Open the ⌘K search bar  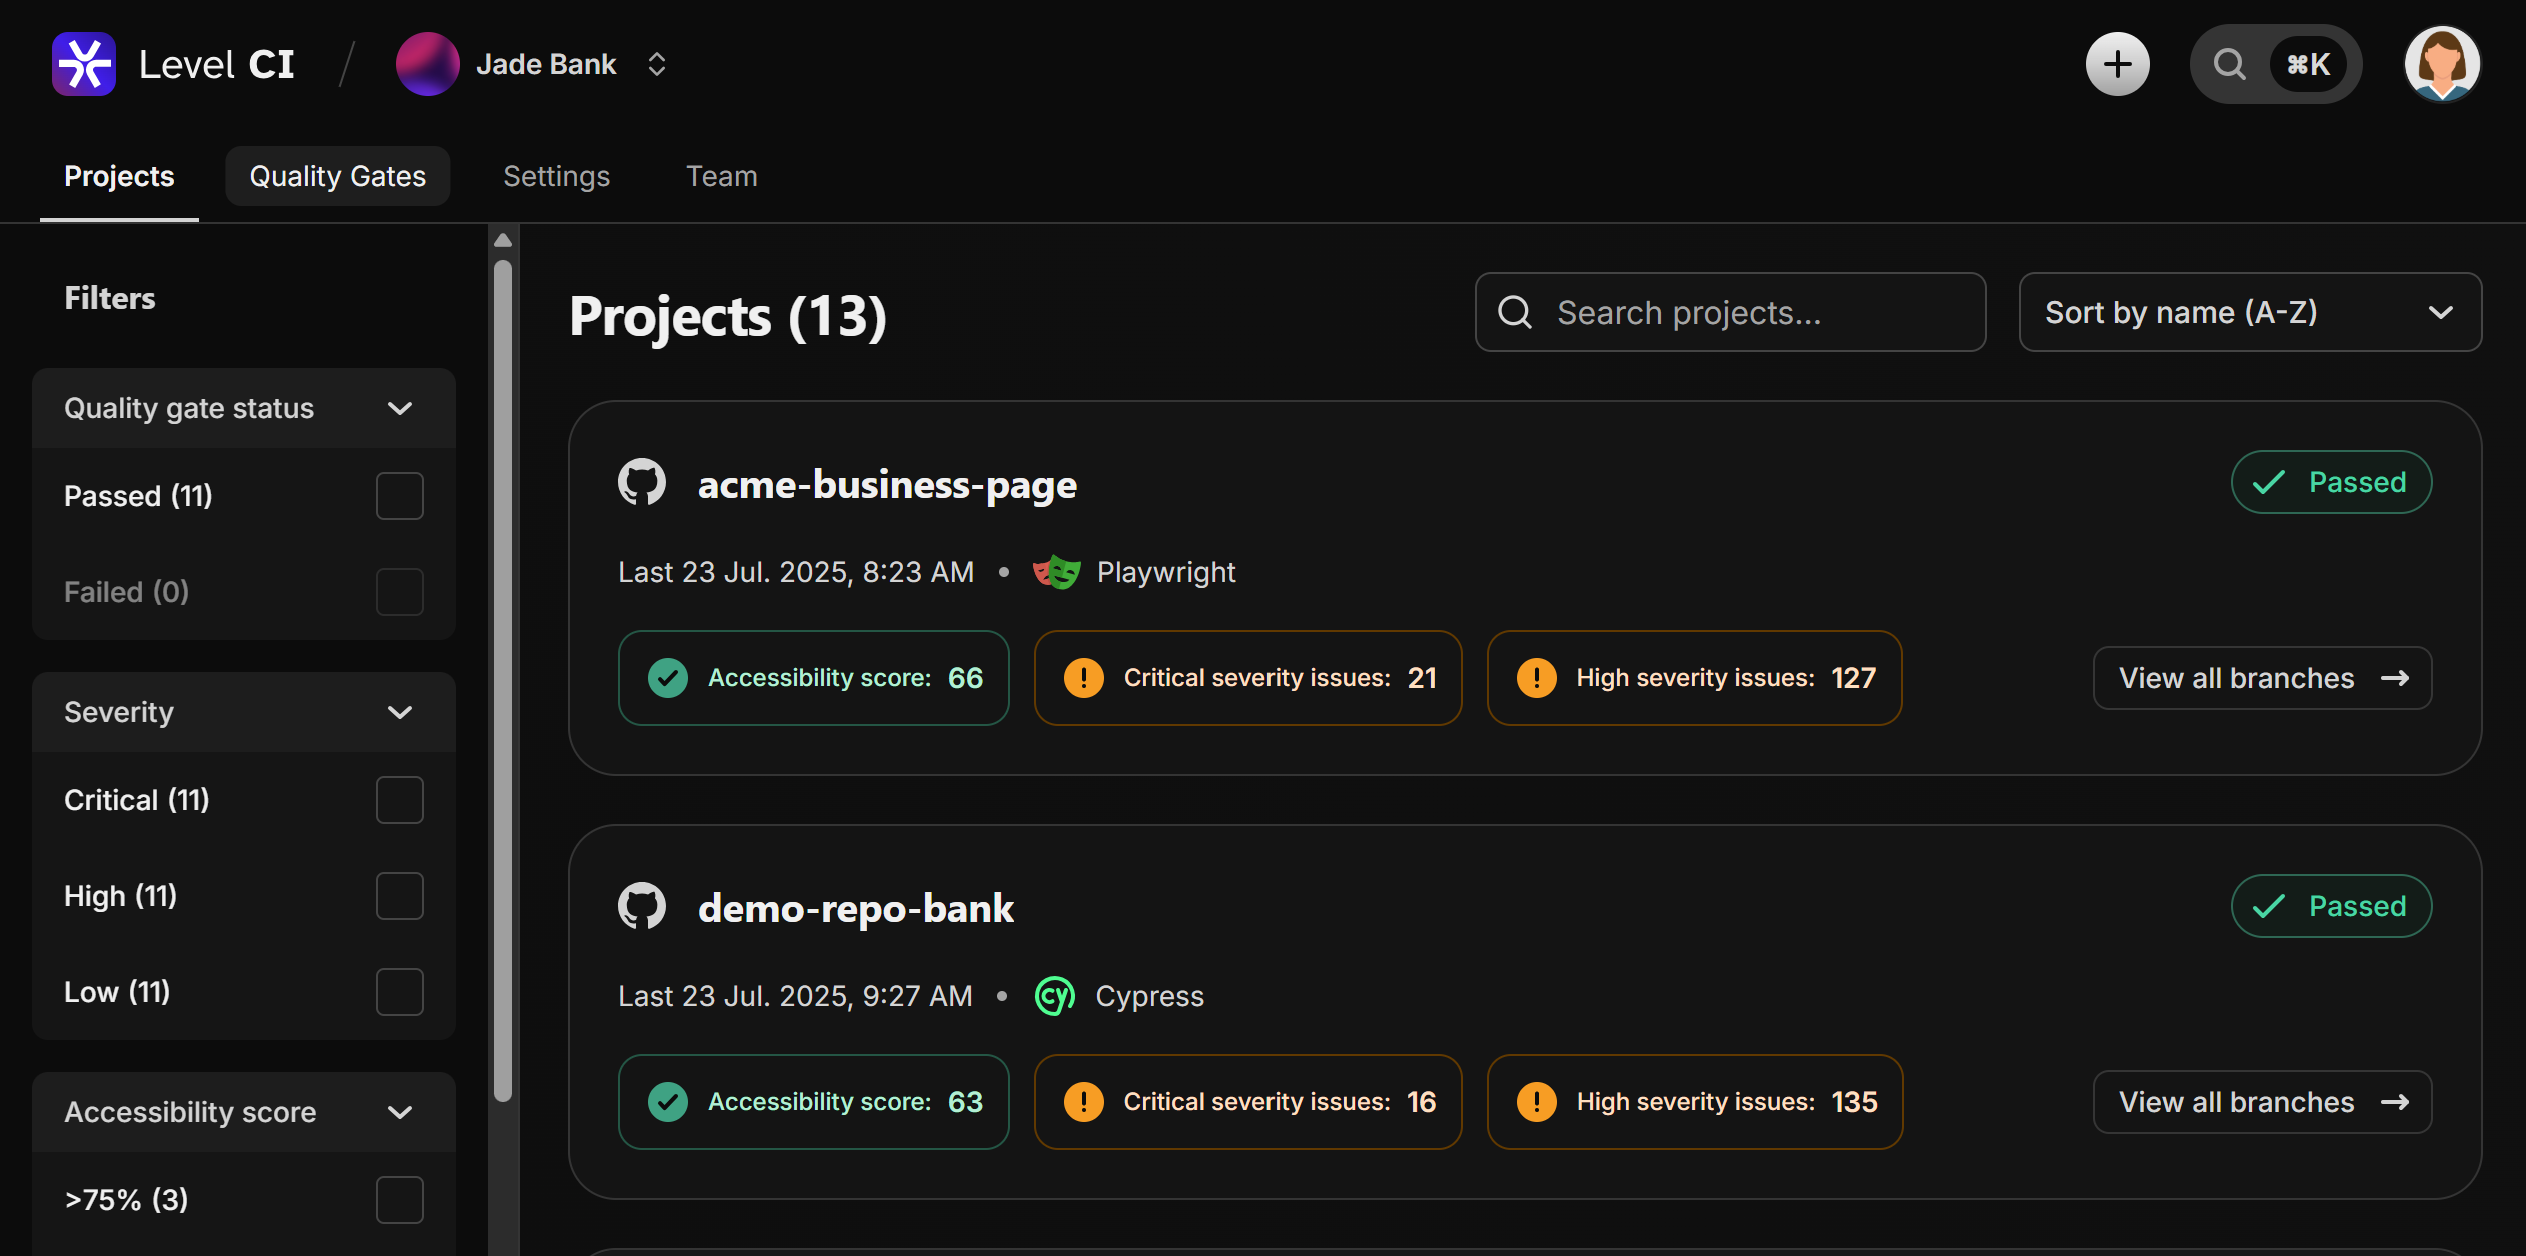pos(2276,63)
